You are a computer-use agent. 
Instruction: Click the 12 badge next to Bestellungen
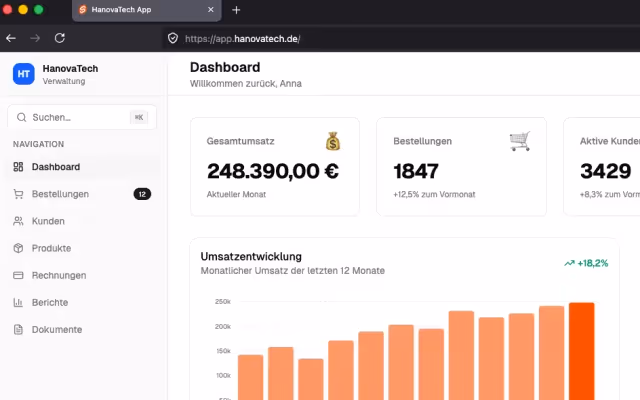tap(142, 194)
